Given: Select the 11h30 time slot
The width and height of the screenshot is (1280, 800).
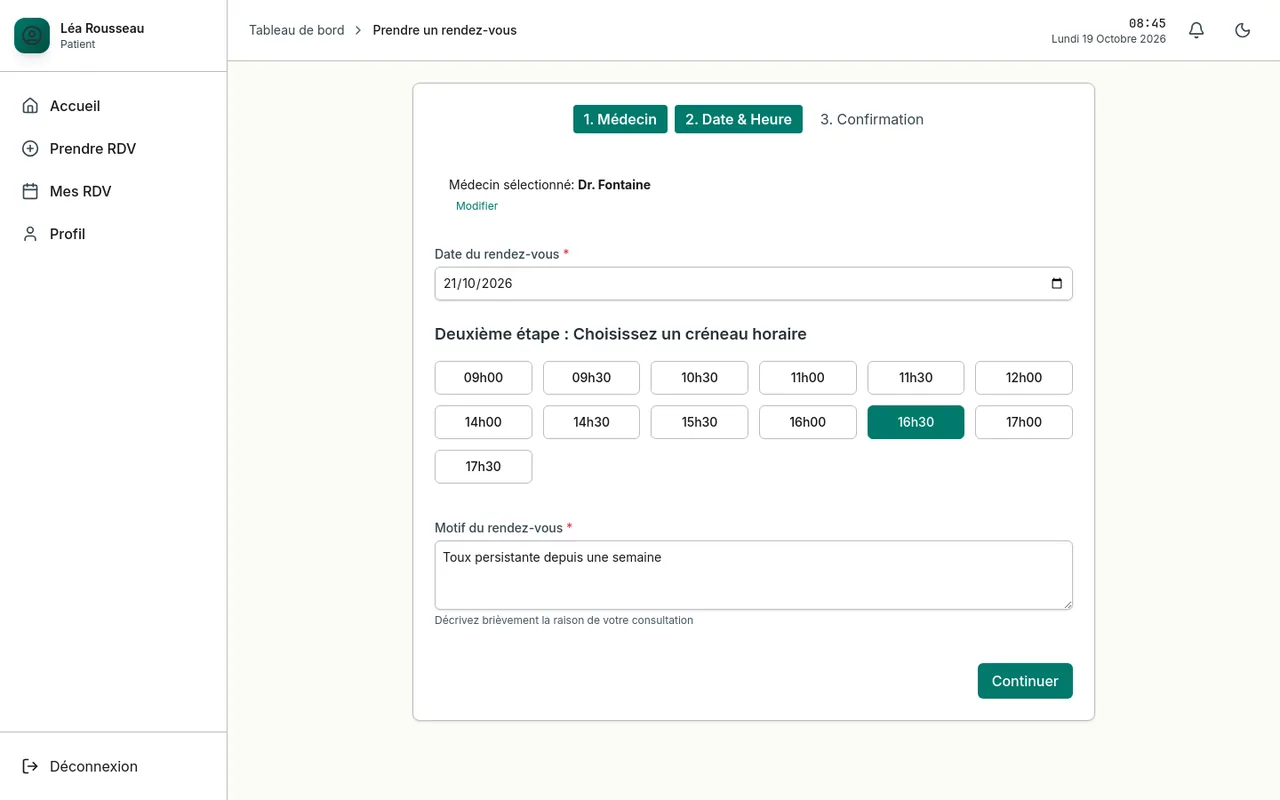Looking at the screenshot, I should 916,378.
